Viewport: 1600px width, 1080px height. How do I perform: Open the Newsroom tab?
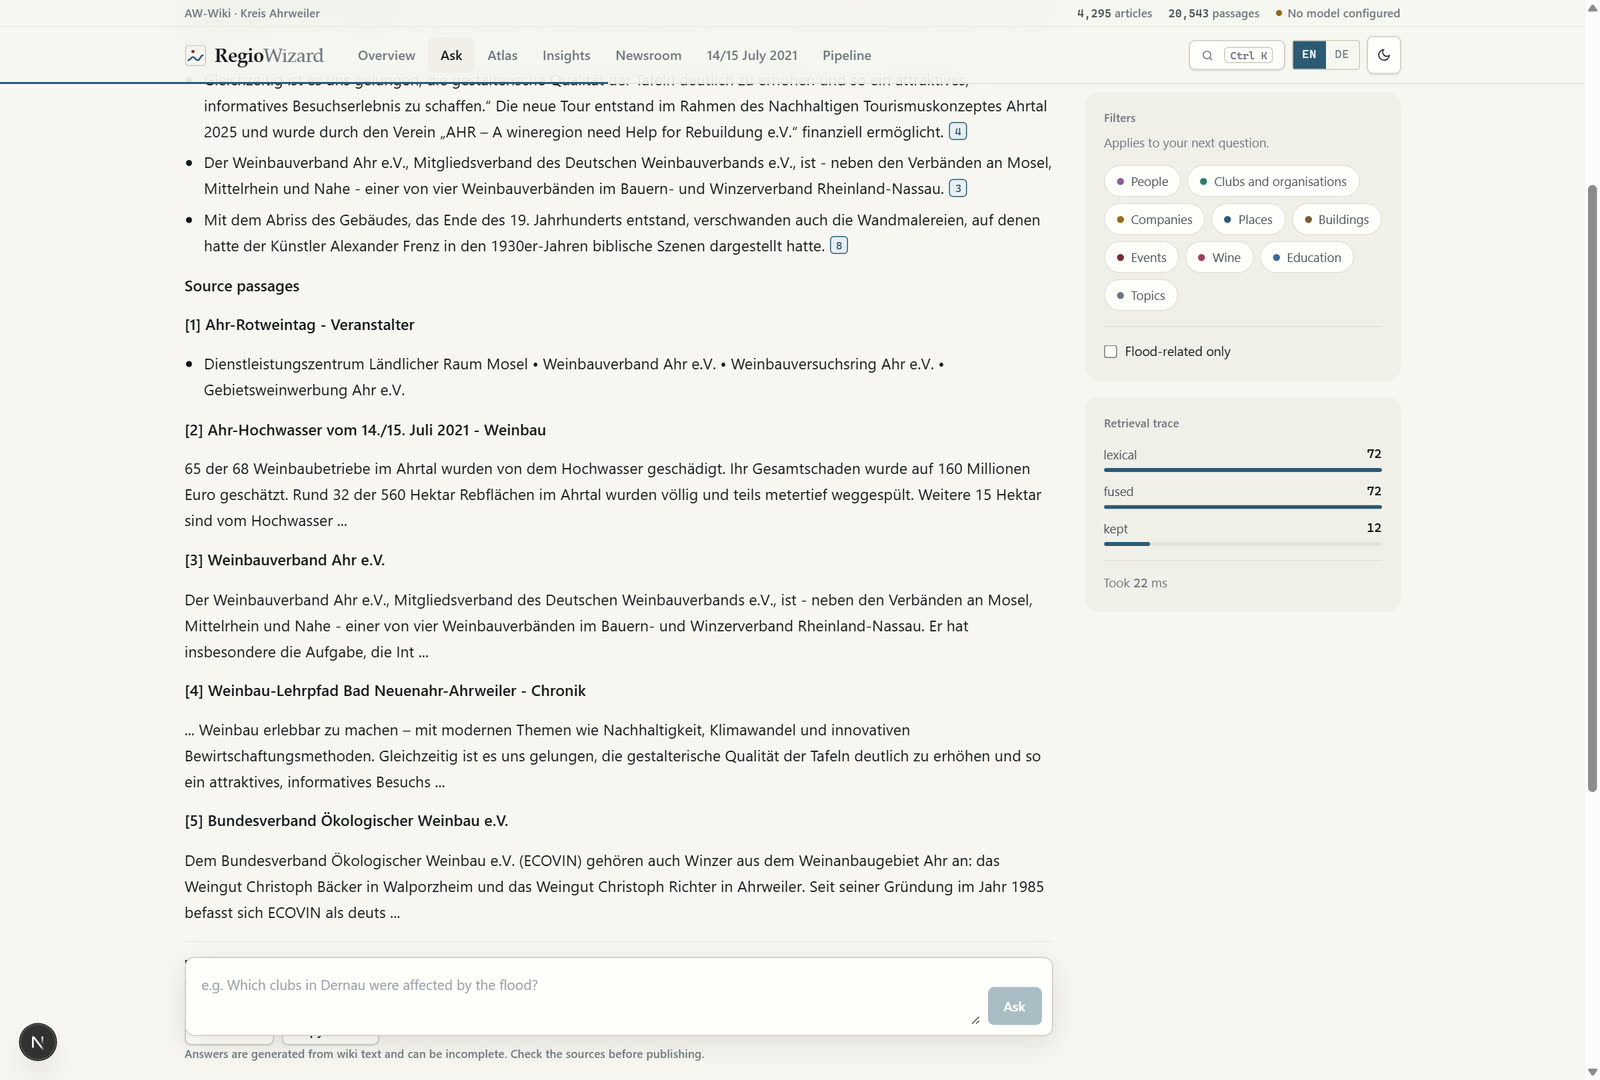[648, 55]
